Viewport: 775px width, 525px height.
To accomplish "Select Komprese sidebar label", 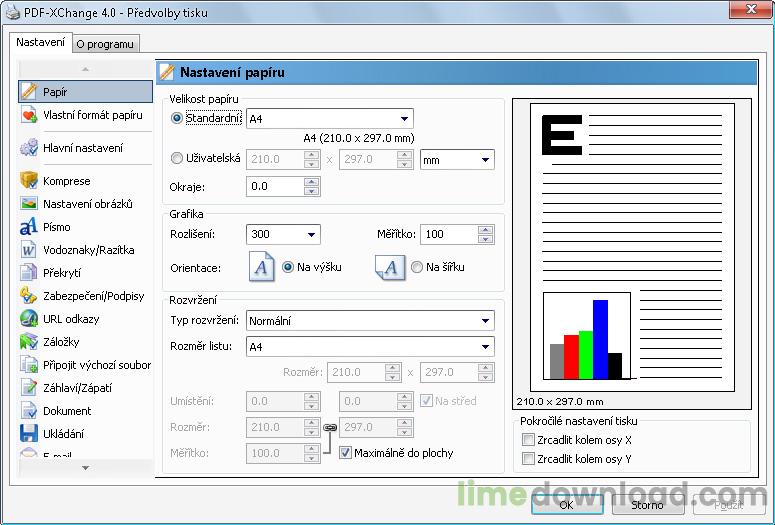I will (67, 181).
